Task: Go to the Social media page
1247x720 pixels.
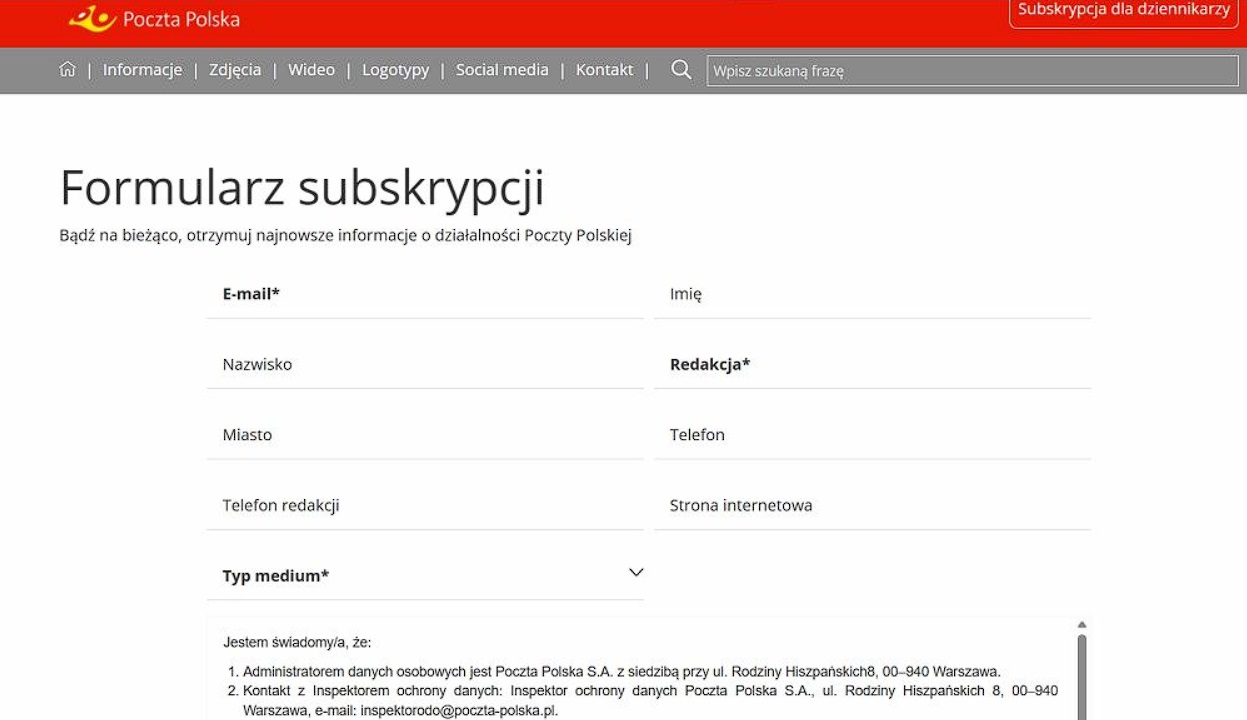Action: (x=502, y=70)
